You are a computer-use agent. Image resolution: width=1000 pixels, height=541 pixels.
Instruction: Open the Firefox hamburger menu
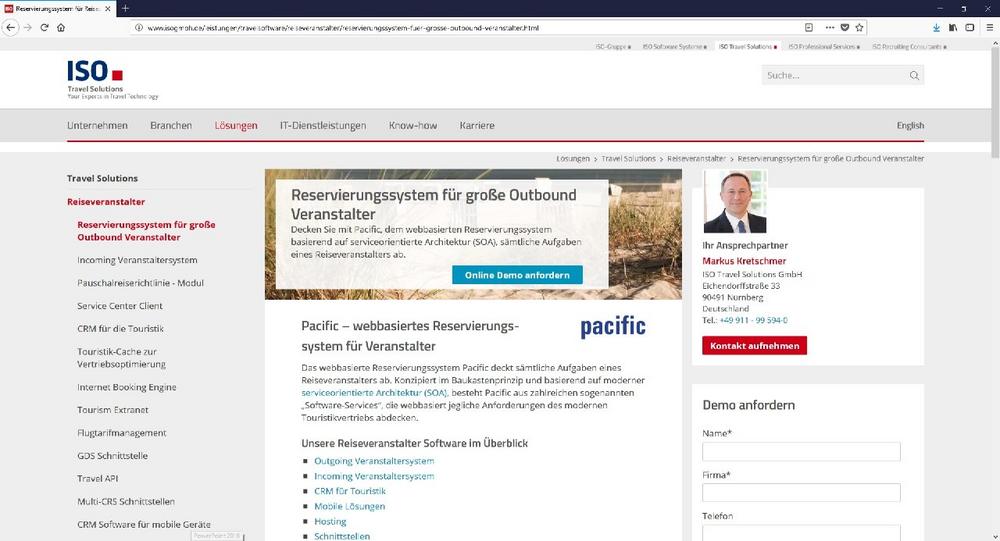pyautogui.click(x=987, y=27)
